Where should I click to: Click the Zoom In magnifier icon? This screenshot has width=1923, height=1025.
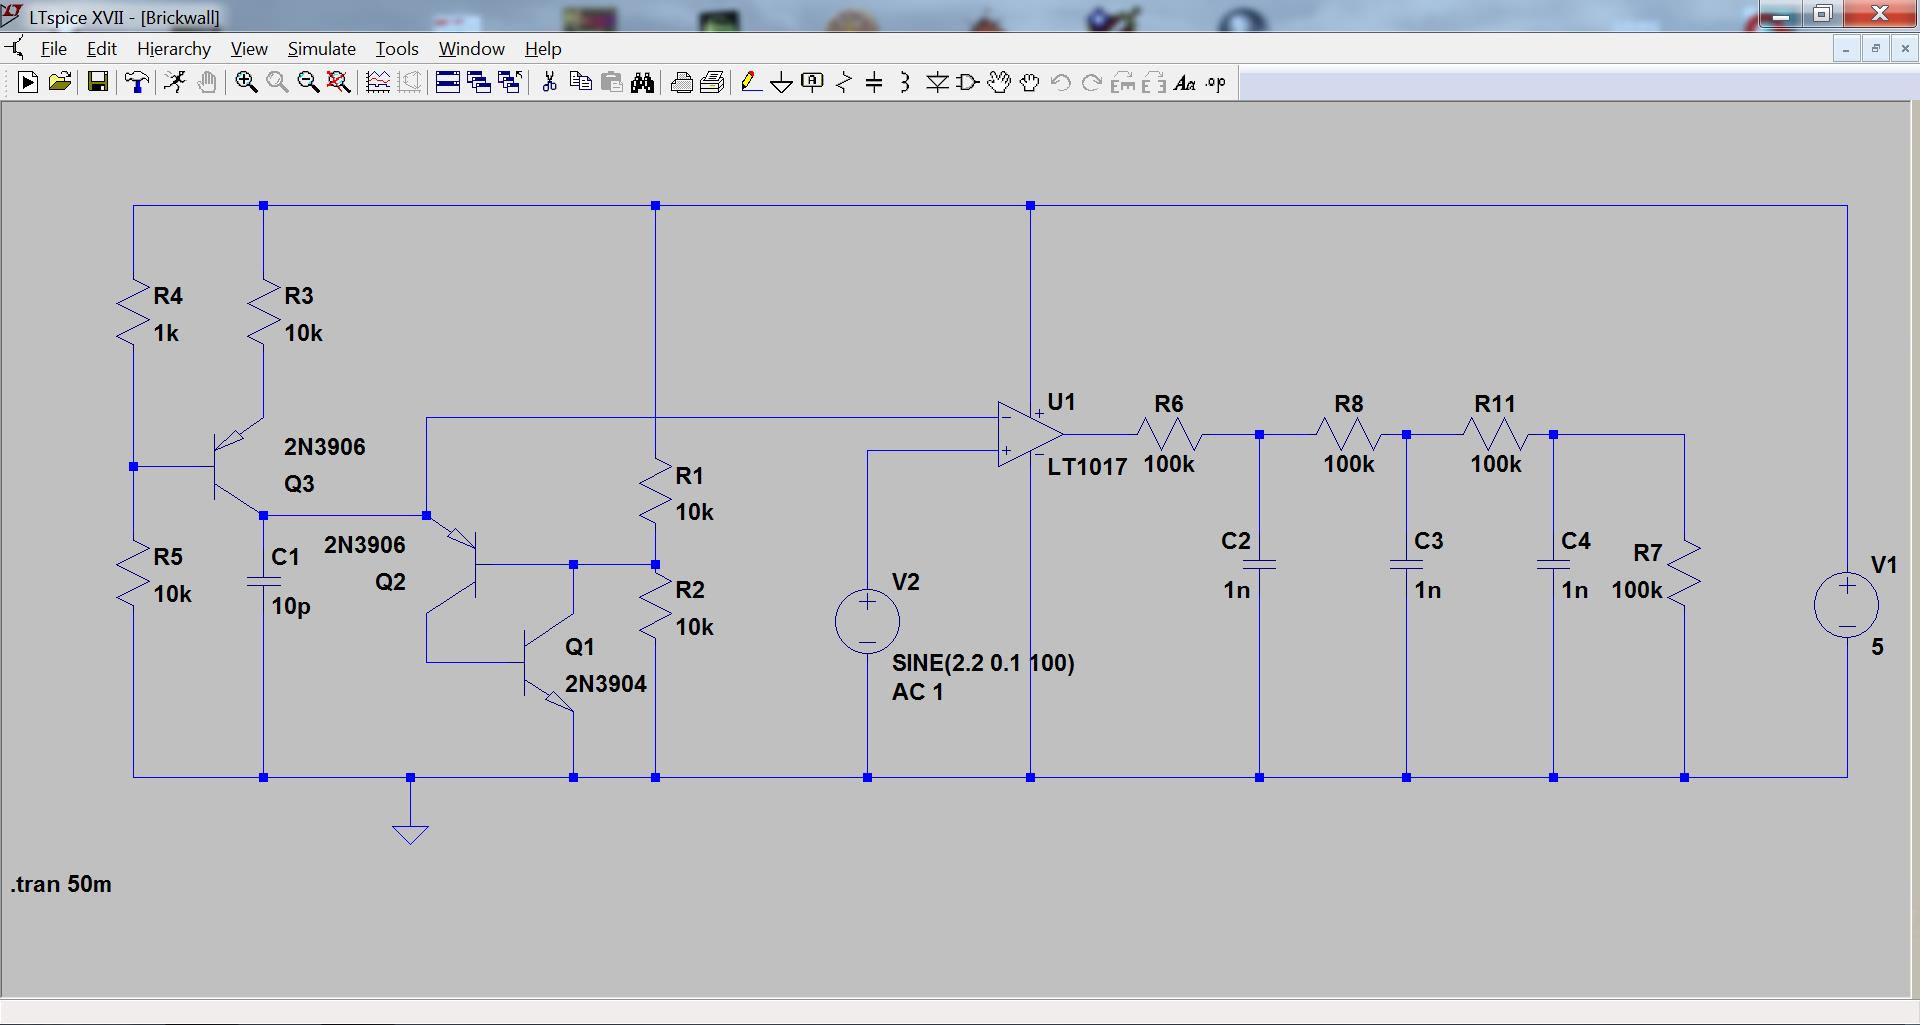246,83
